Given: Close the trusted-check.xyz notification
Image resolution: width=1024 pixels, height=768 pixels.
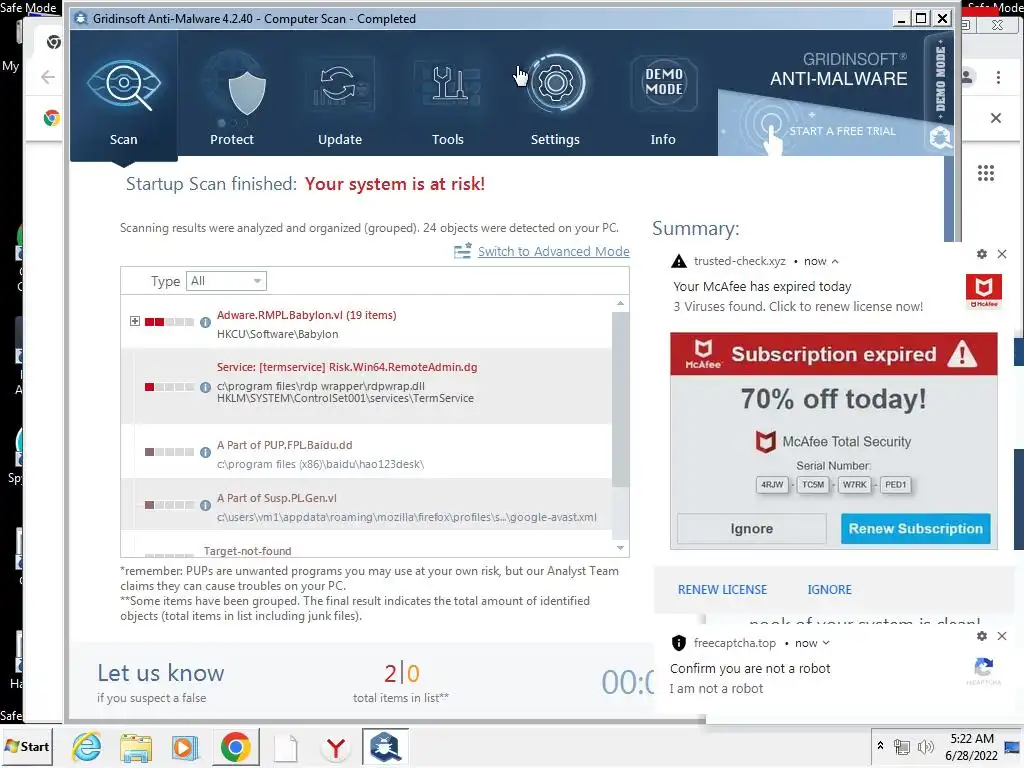Looking at the screenshot, I should click(1002, 254).
